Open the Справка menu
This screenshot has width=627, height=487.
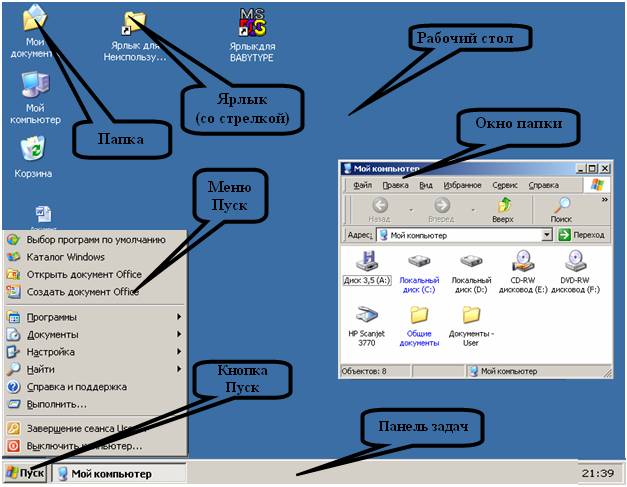[x=543, y=185]
